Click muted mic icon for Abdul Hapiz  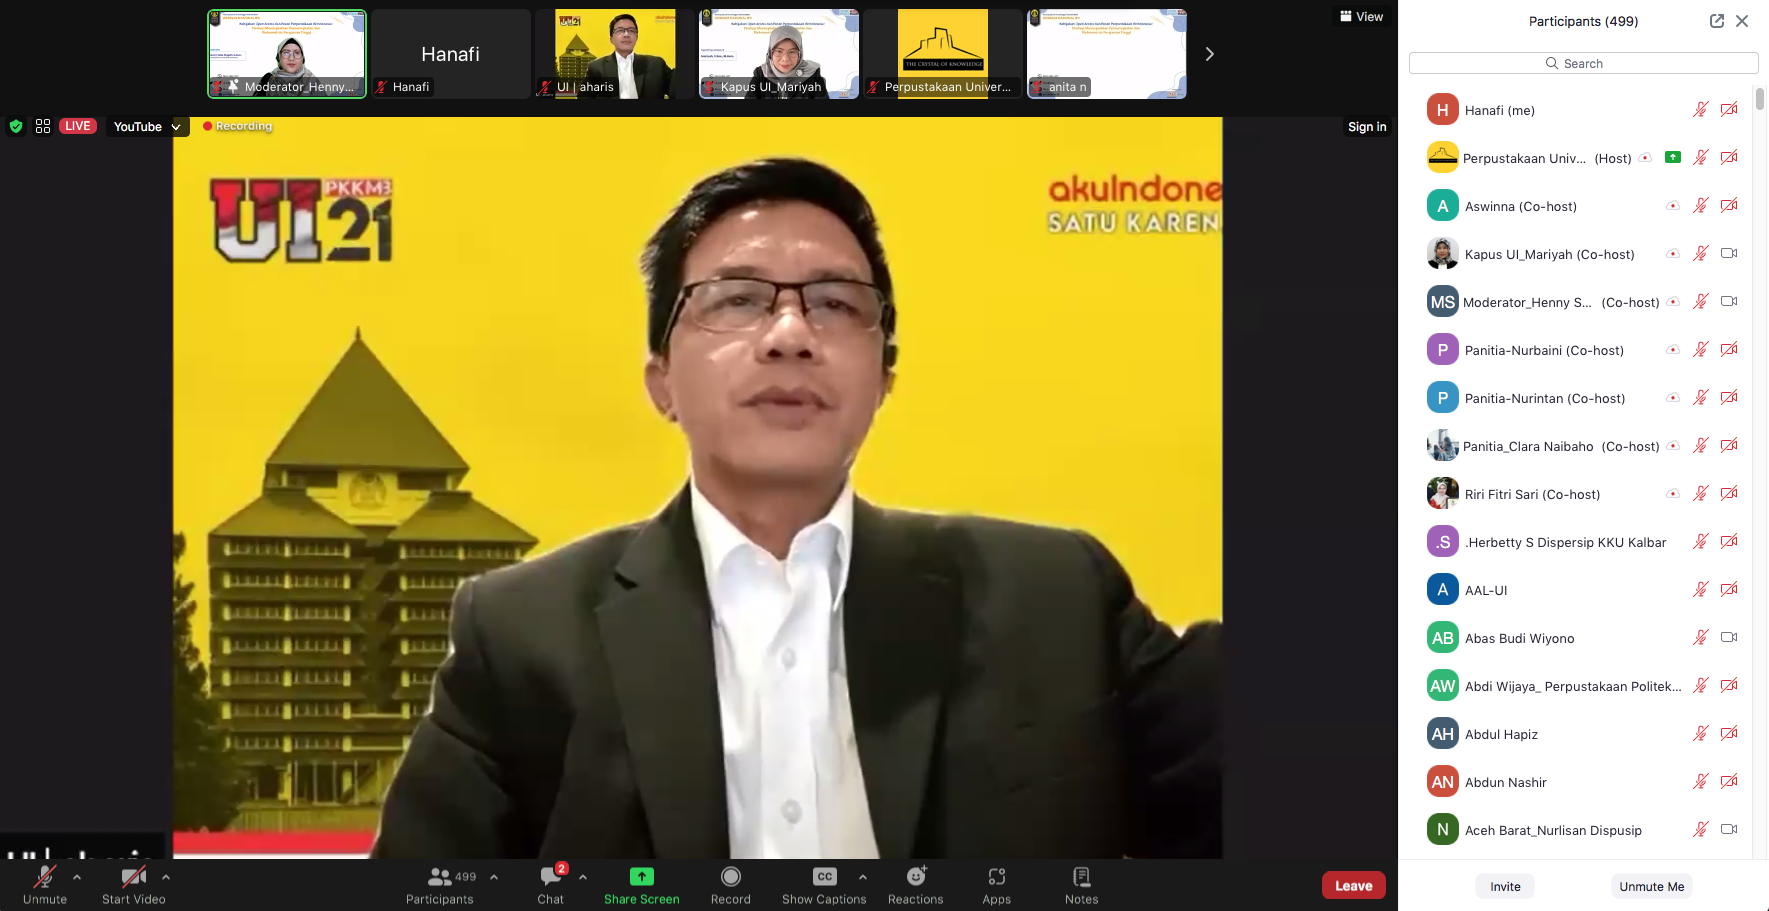click(1700, 734)
